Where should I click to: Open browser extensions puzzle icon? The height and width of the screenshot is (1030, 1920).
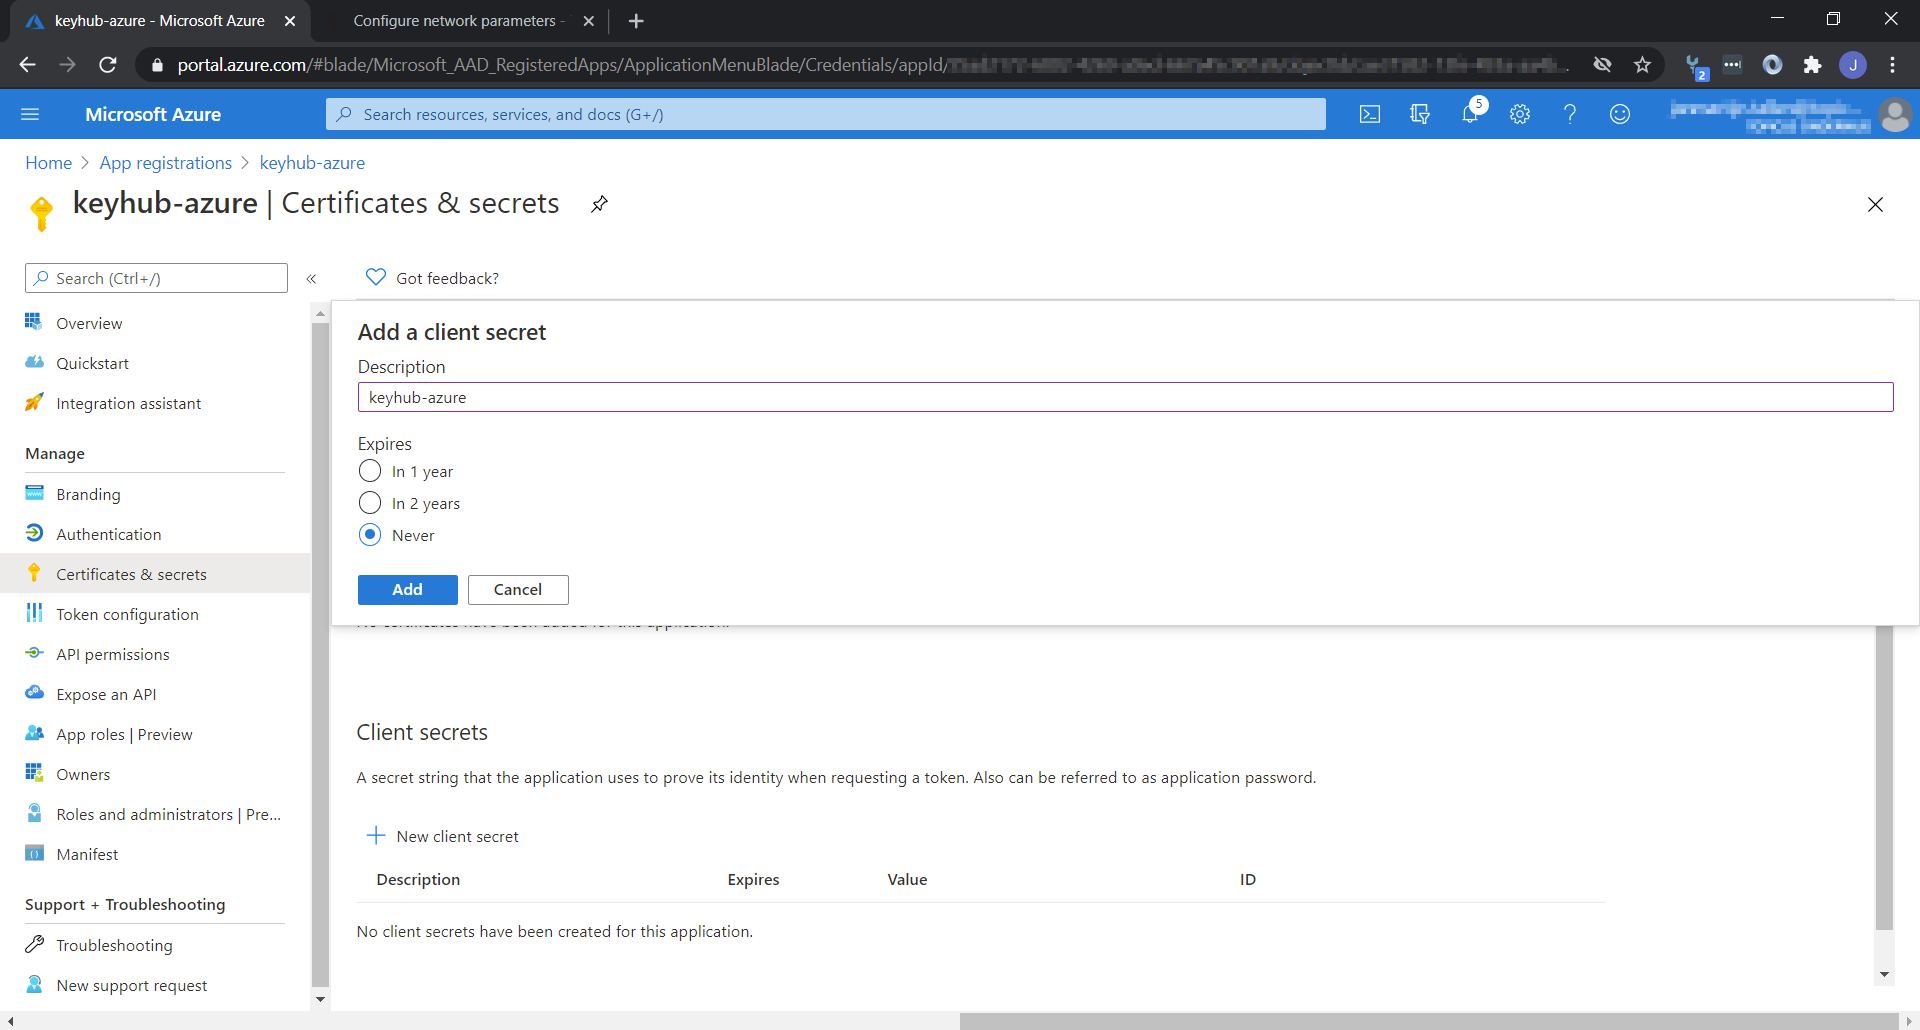point(1812,65)
